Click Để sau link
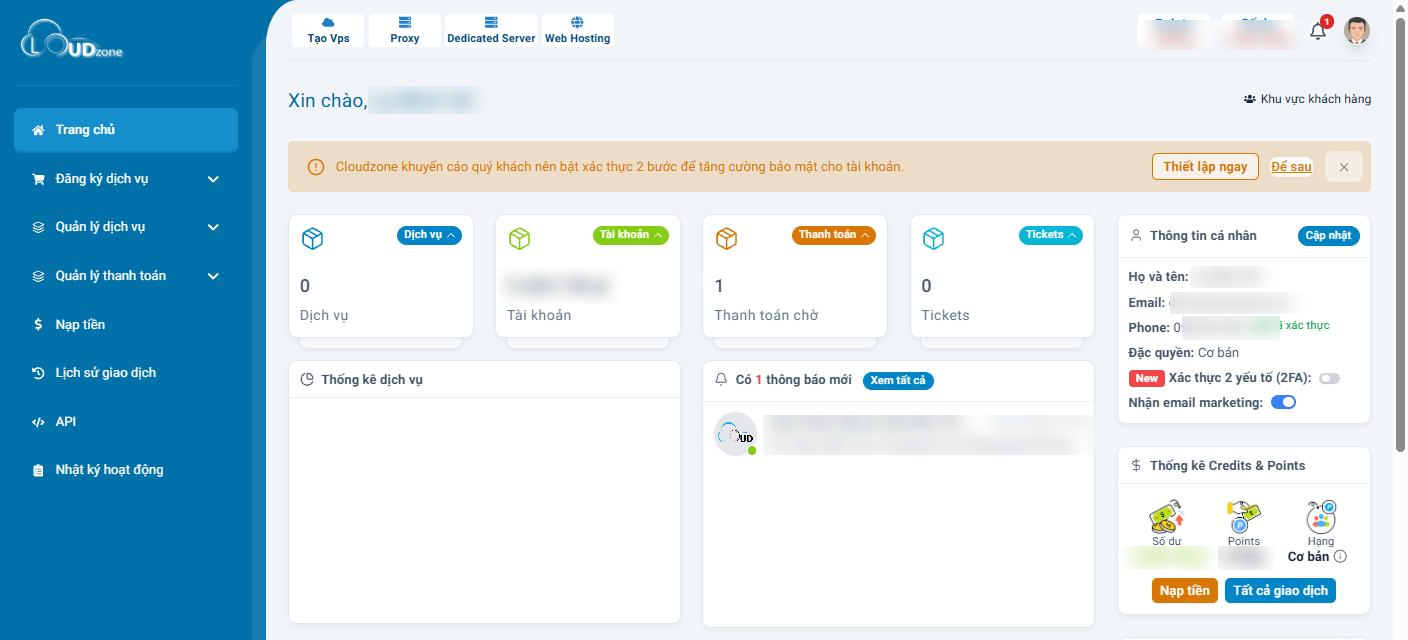Image resolution: width=1408 pixels, height=640 pixels. tap(1291, 167)
